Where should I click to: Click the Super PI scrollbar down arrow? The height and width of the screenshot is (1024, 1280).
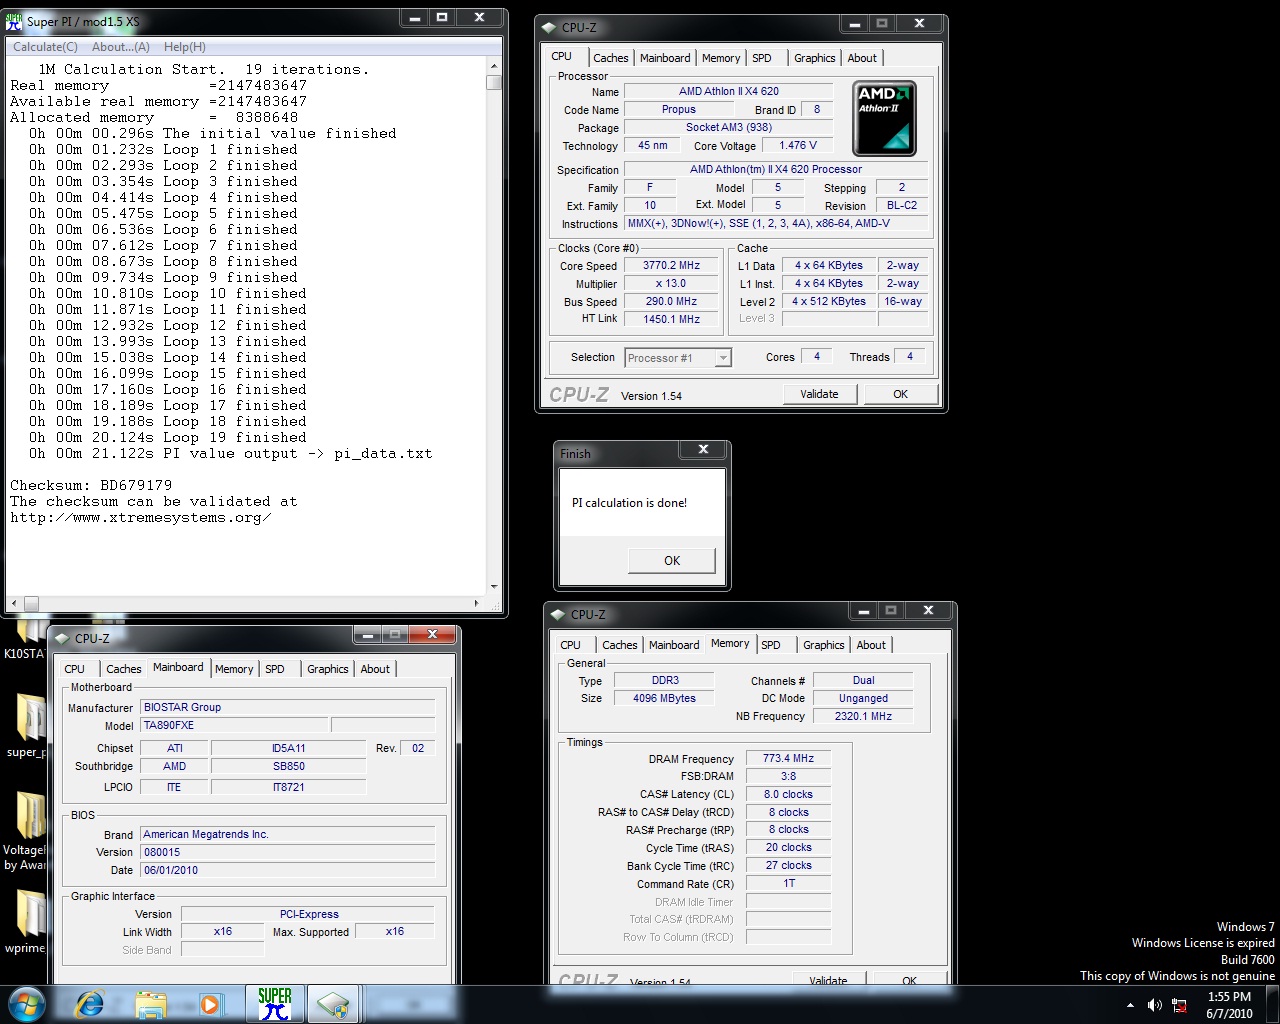coord(494,587)
